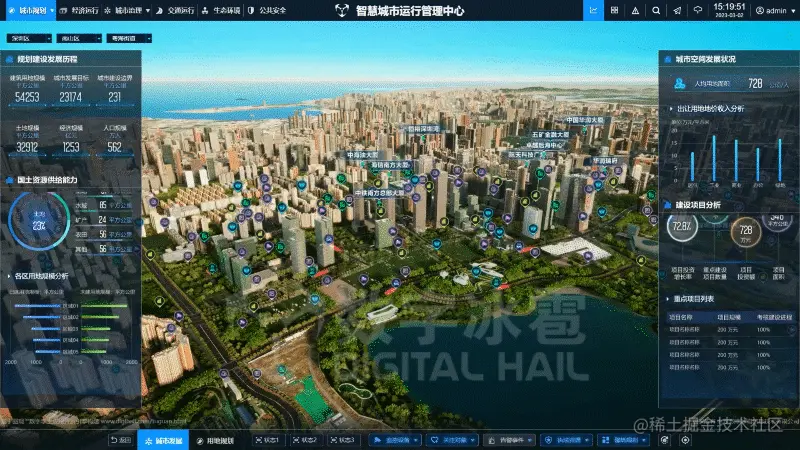Expand the 城市治理 dropdown arrow

point(148,10)
